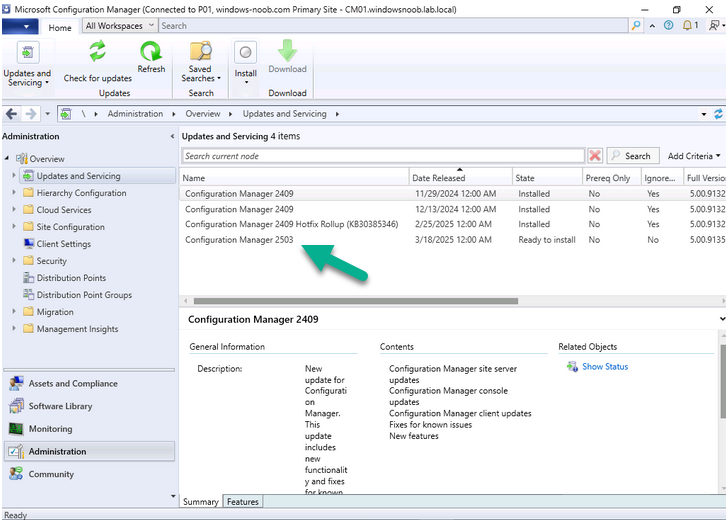Clear search with the red X button
This screenshot has width=726, height=520.
click(x=595, y=156)
